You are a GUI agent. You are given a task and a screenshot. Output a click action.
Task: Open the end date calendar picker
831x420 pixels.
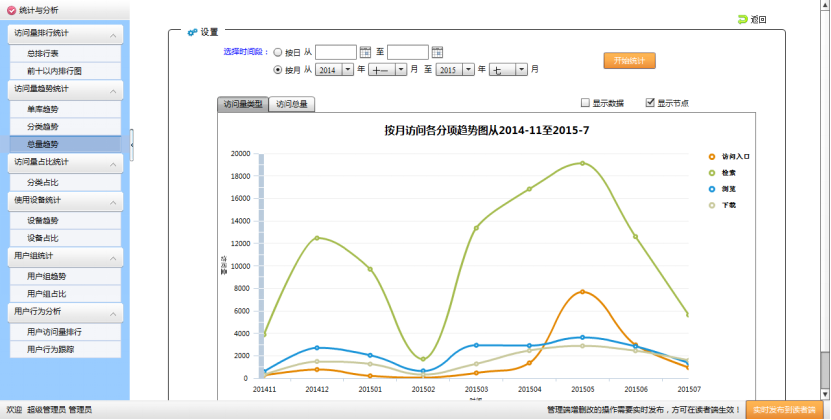pos(437,52)
